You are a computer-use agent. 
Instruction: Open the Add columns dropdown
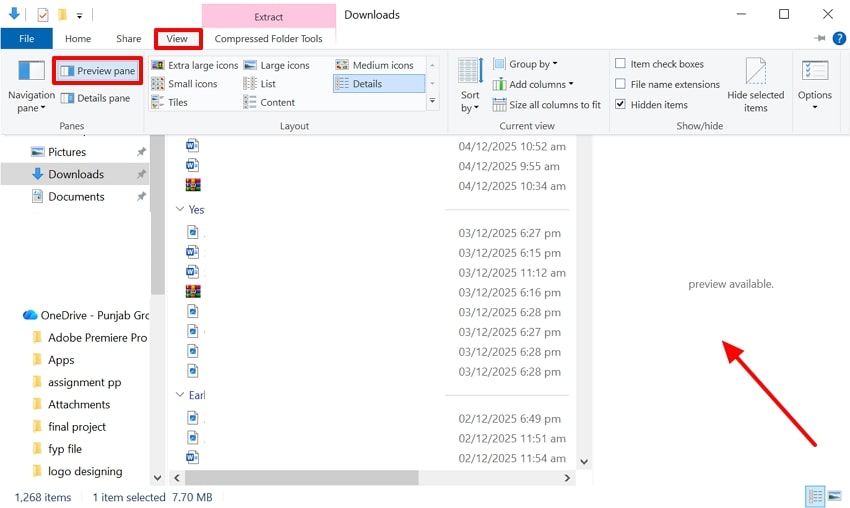533,85
